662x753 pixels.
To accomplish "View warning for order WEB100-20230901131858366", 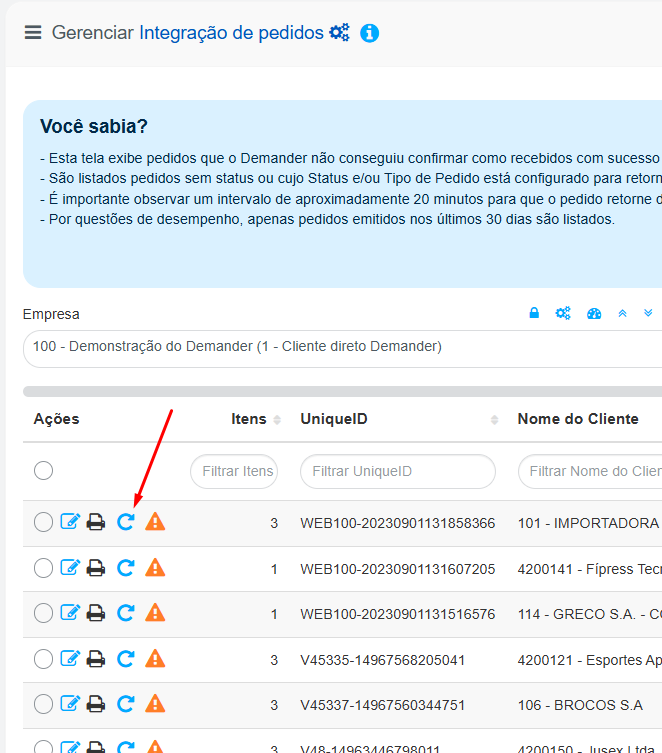I will click(x=155, y=522).
